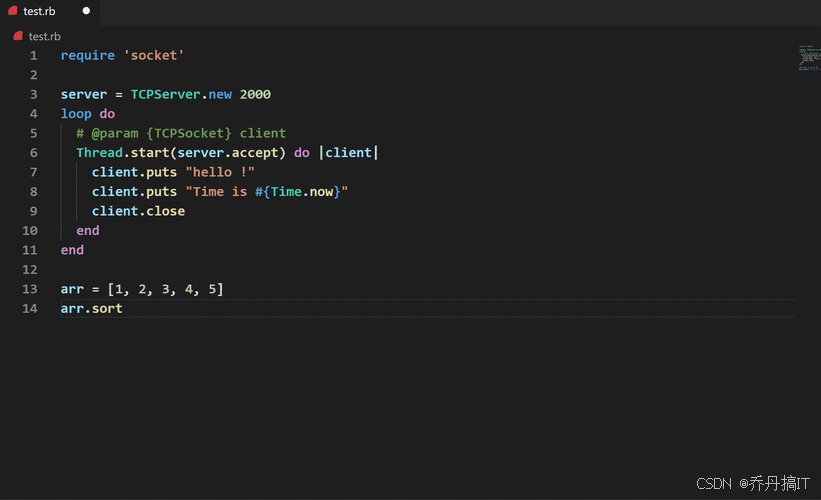Select the test.rb editor tab

click(x=50, y=12)
